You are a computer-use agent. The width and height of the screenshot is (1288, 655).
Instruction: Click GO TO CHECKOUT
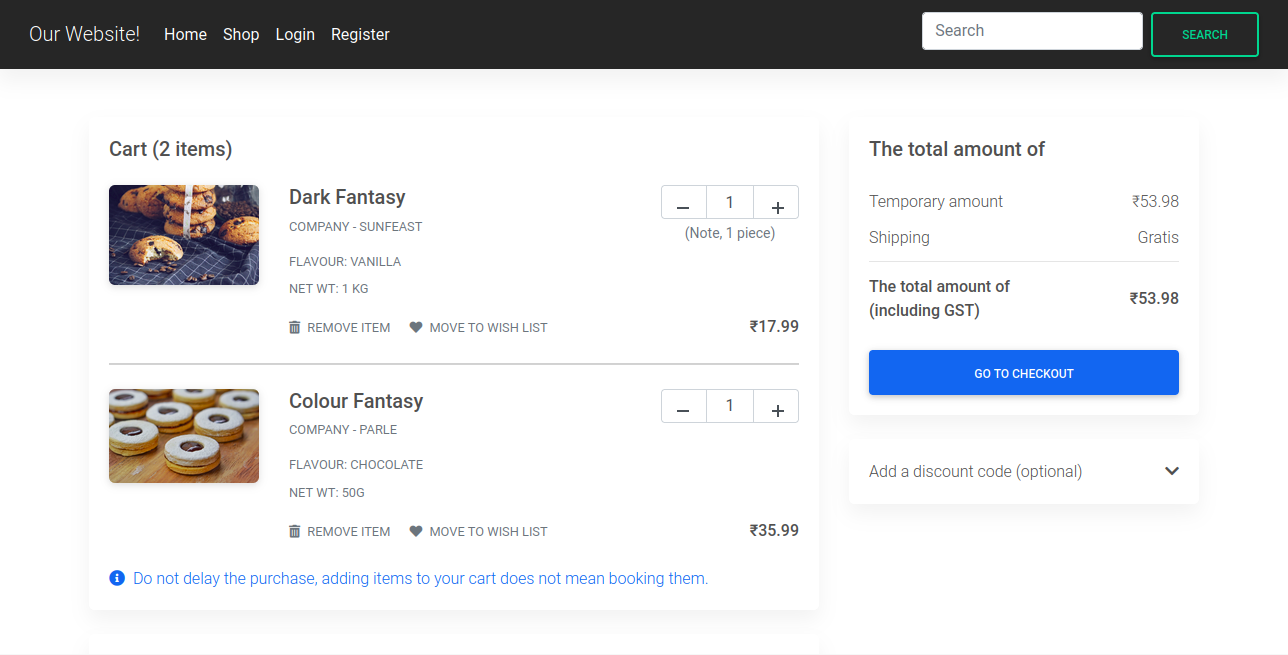(x=1023, y=372)
